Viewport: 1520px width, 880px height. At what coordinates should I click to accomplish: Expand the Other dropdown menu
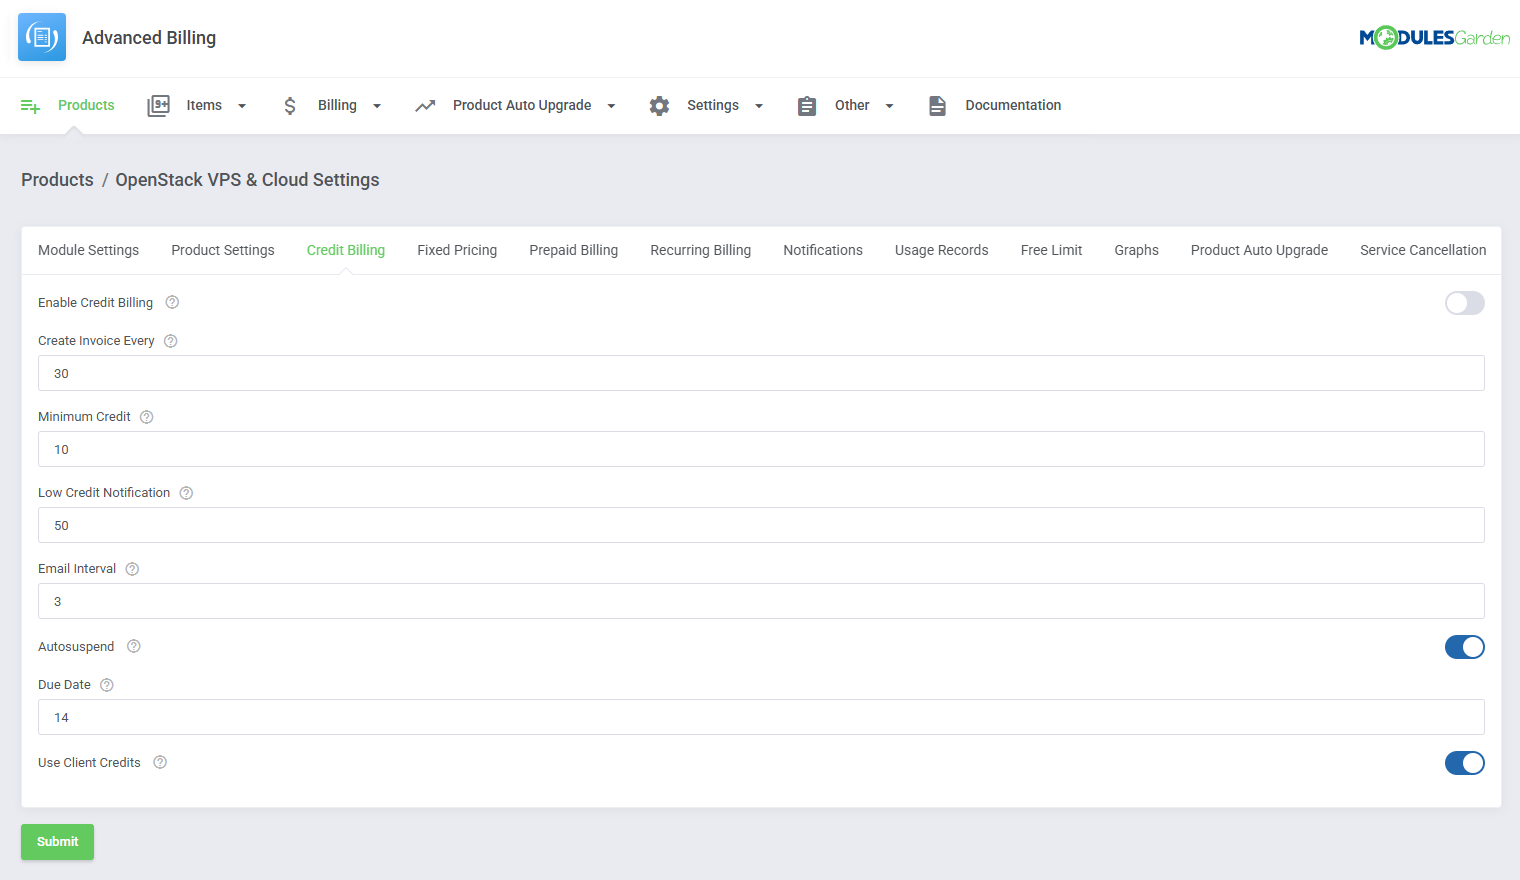[x=889, y=105]
